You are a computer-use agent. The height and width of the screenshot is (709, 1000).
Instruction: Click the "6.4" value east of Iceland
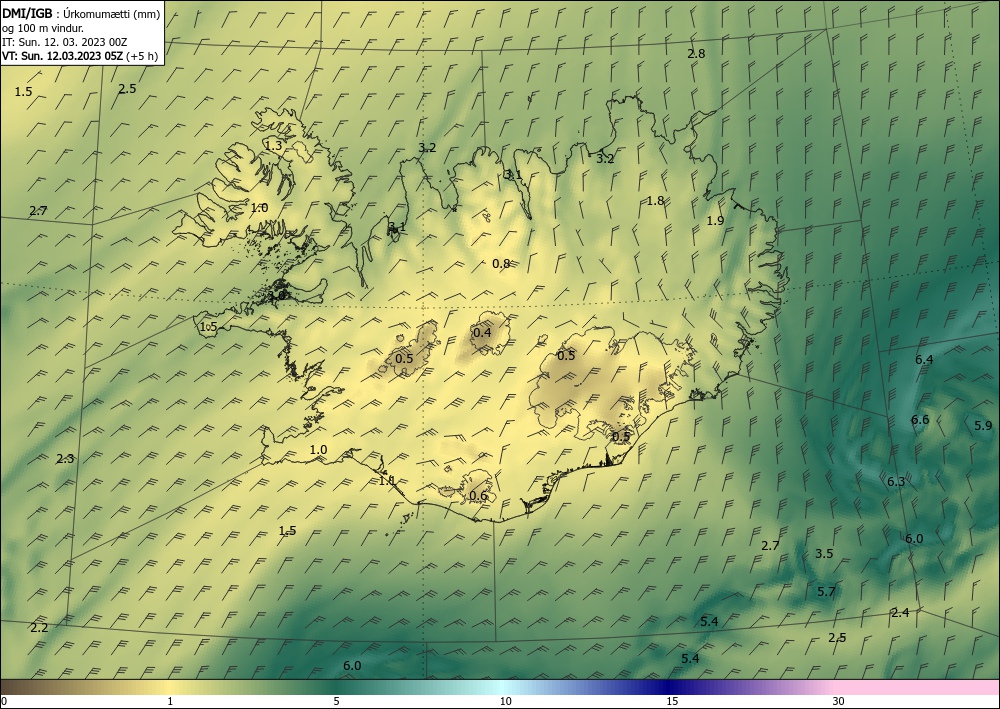[x=924, y=360]
